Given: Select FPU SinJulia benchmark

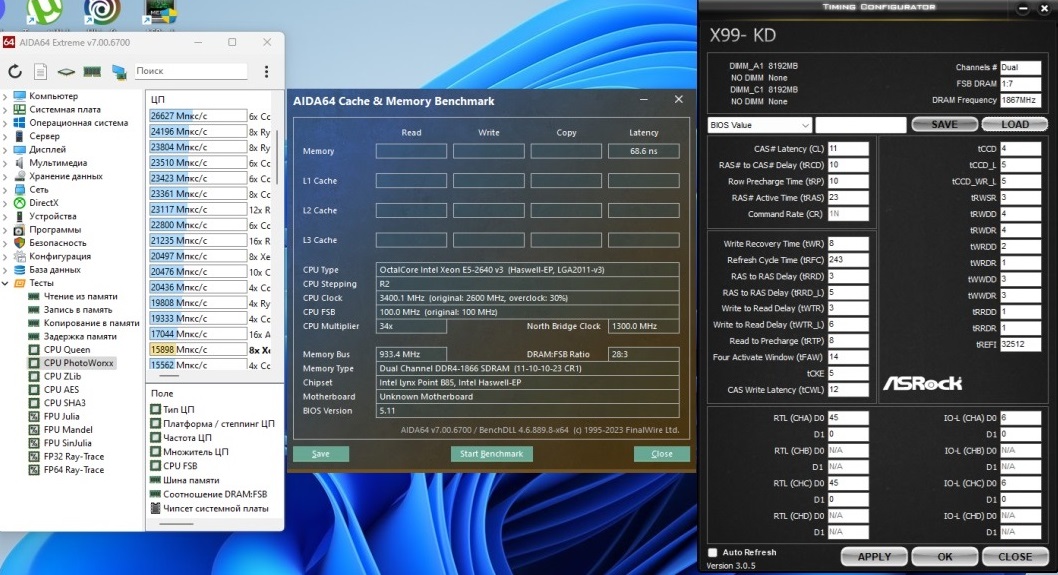Looking at the screenshot, I should (x=67, y=443).
